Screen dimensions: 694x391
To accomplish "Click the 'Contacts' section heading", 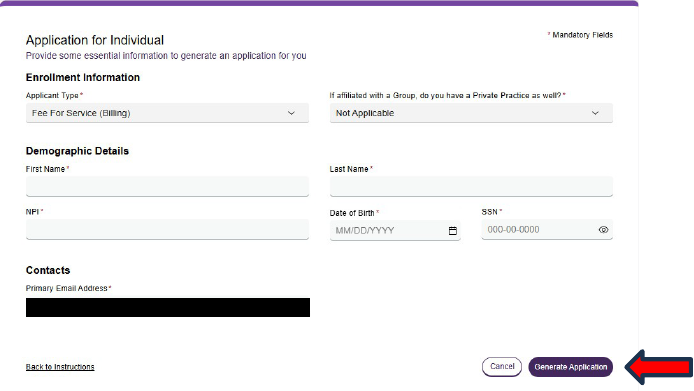I will [x=48, y=270].
